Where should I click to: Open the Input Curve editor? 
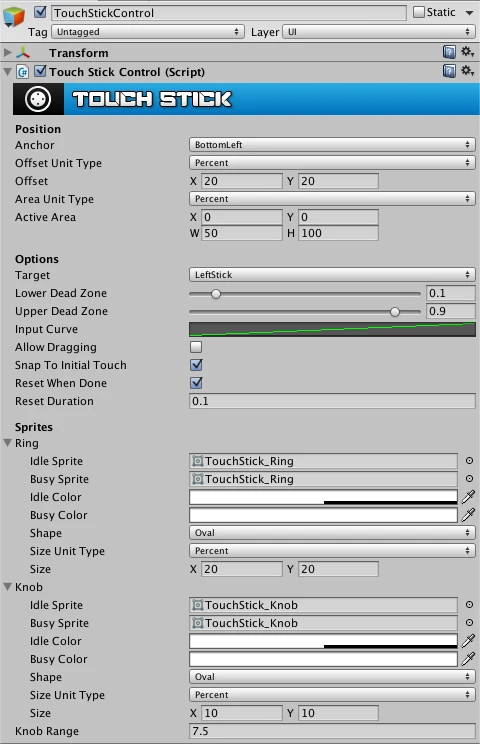[332, 329]
